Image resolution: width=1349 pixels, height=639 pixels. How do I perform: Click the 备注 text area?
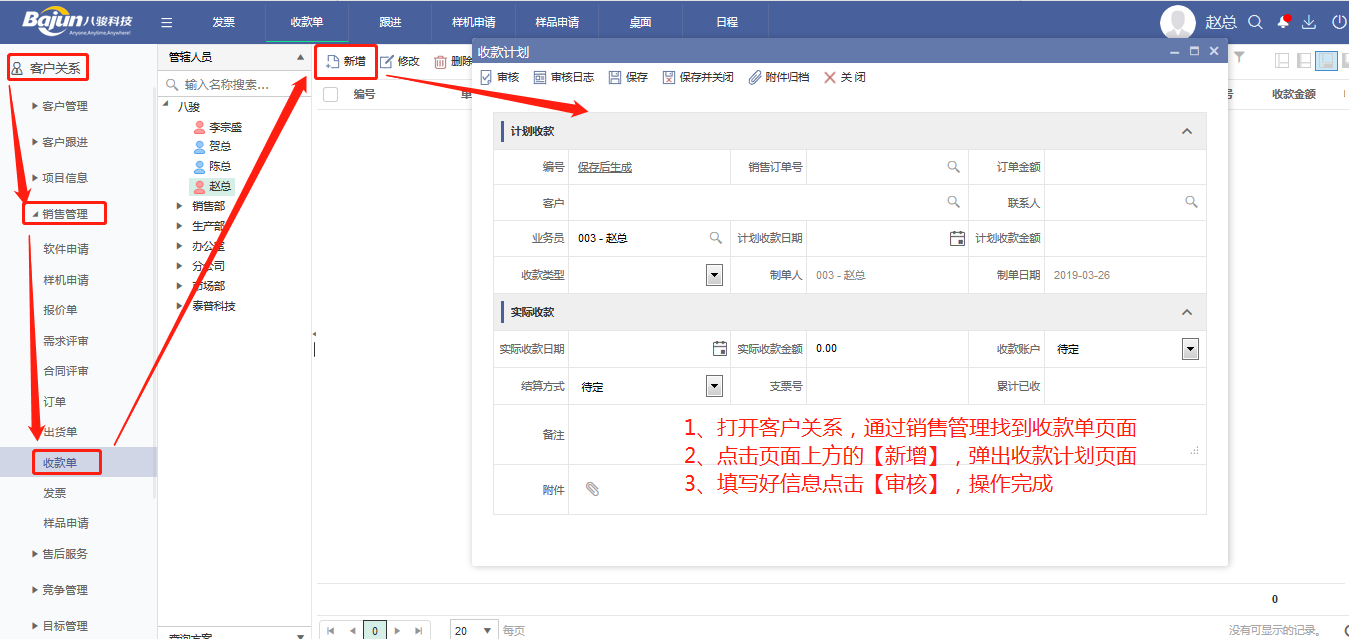coord(880,435)
